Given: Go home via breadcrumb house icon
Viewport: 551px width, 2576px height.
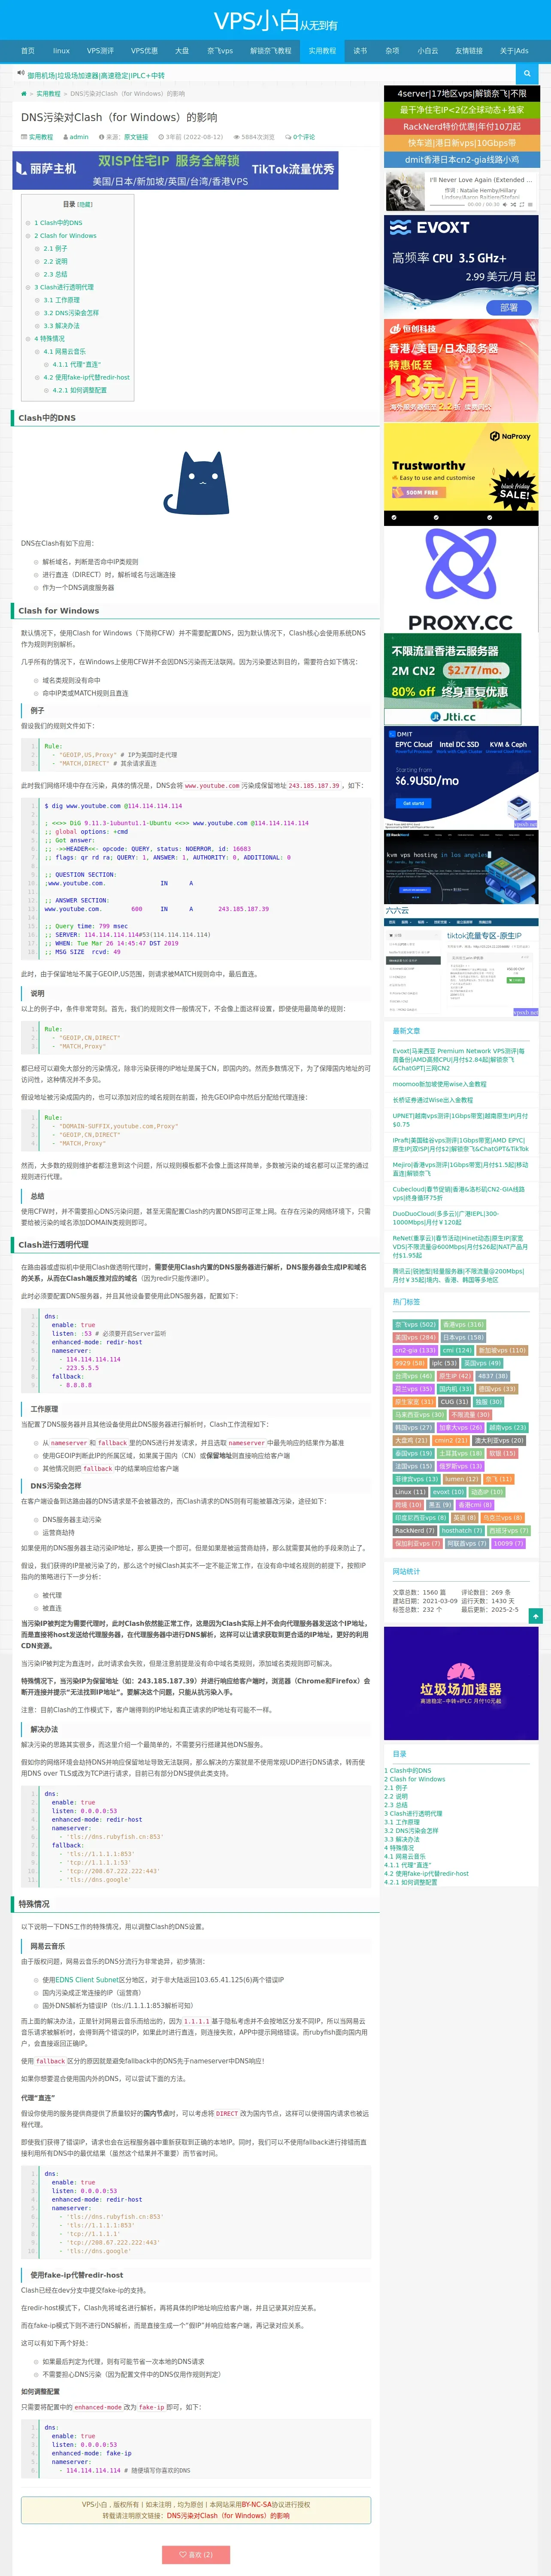Looking at the screenshot, I should pyautogui.click(x=24, y=94).
